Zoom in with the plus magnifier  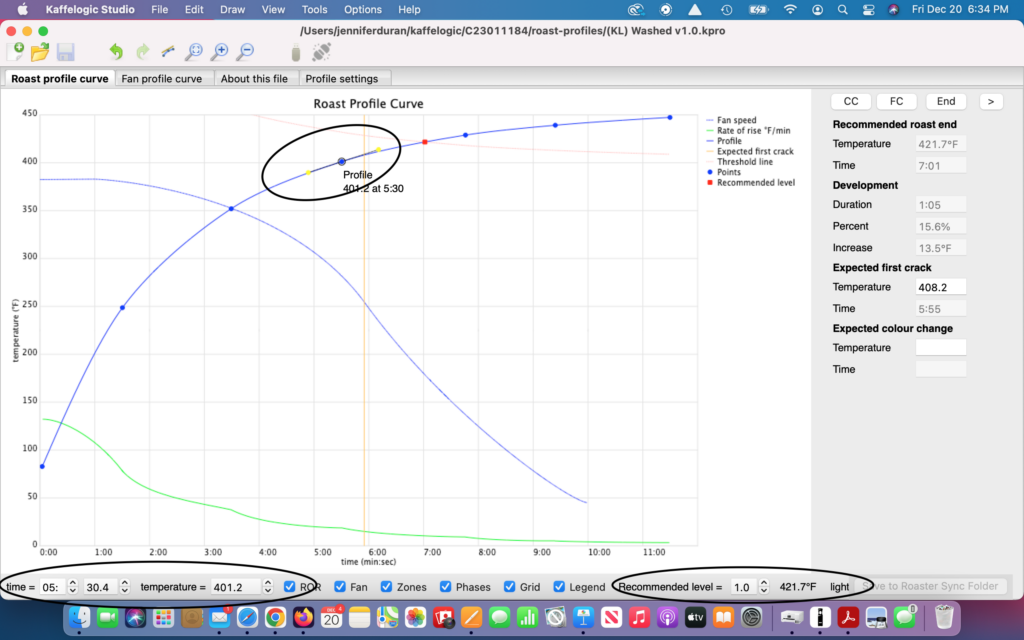220,52
